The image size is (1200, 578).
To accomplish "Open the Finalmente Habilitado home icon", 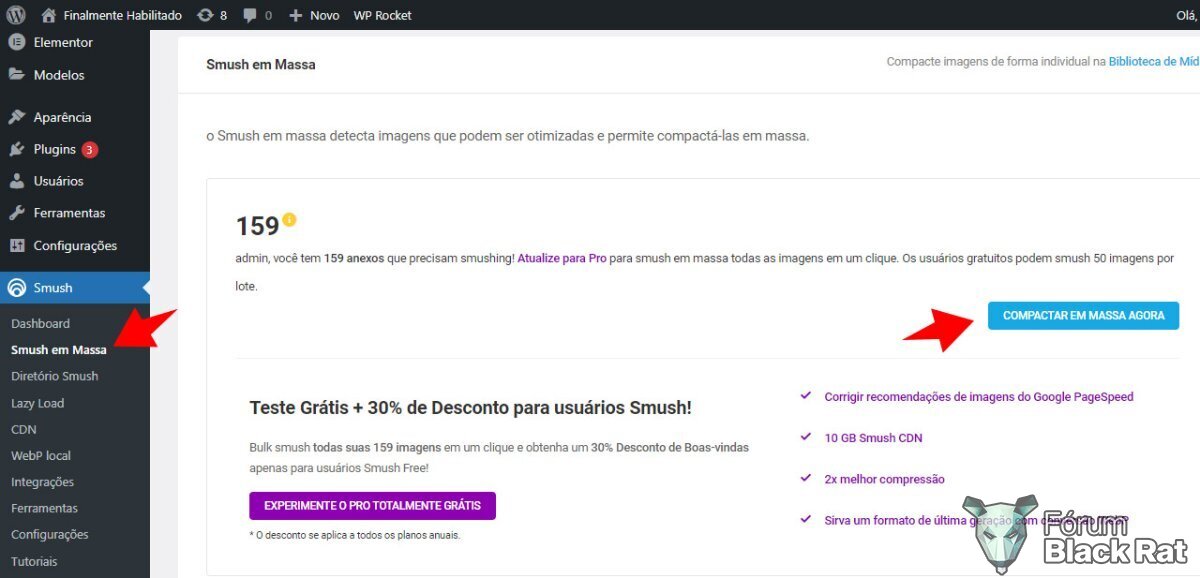I will point(49,15).
